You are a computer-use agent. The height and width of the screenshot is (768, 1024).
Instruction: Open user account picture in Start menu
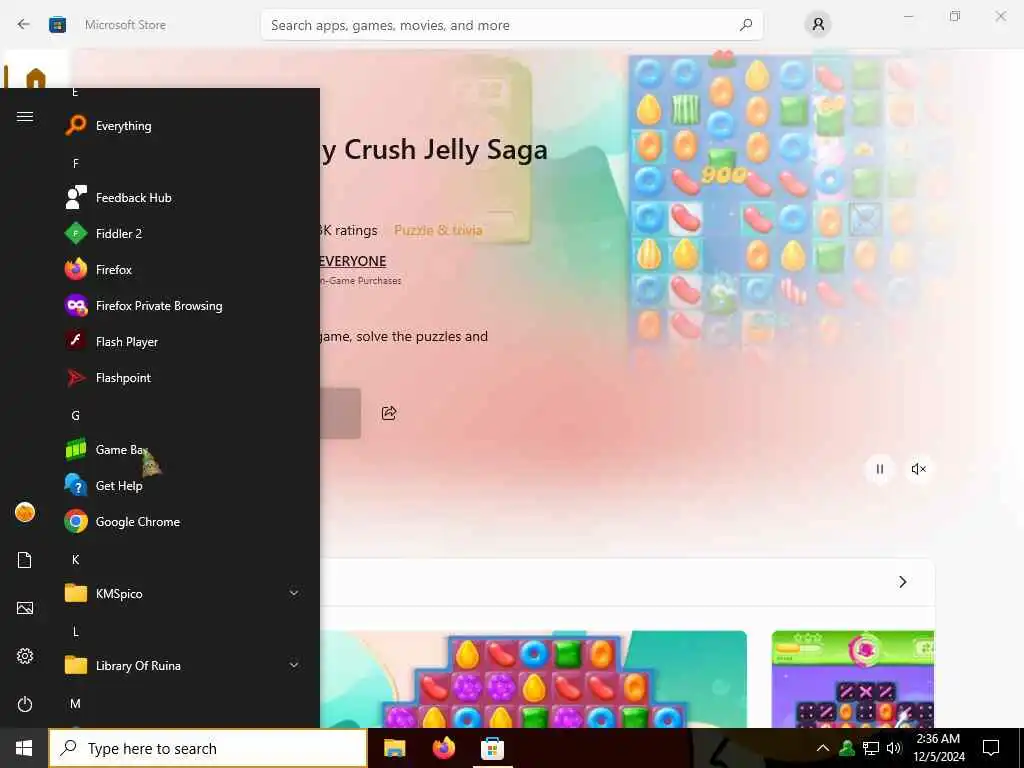click(x=25, y=512)
